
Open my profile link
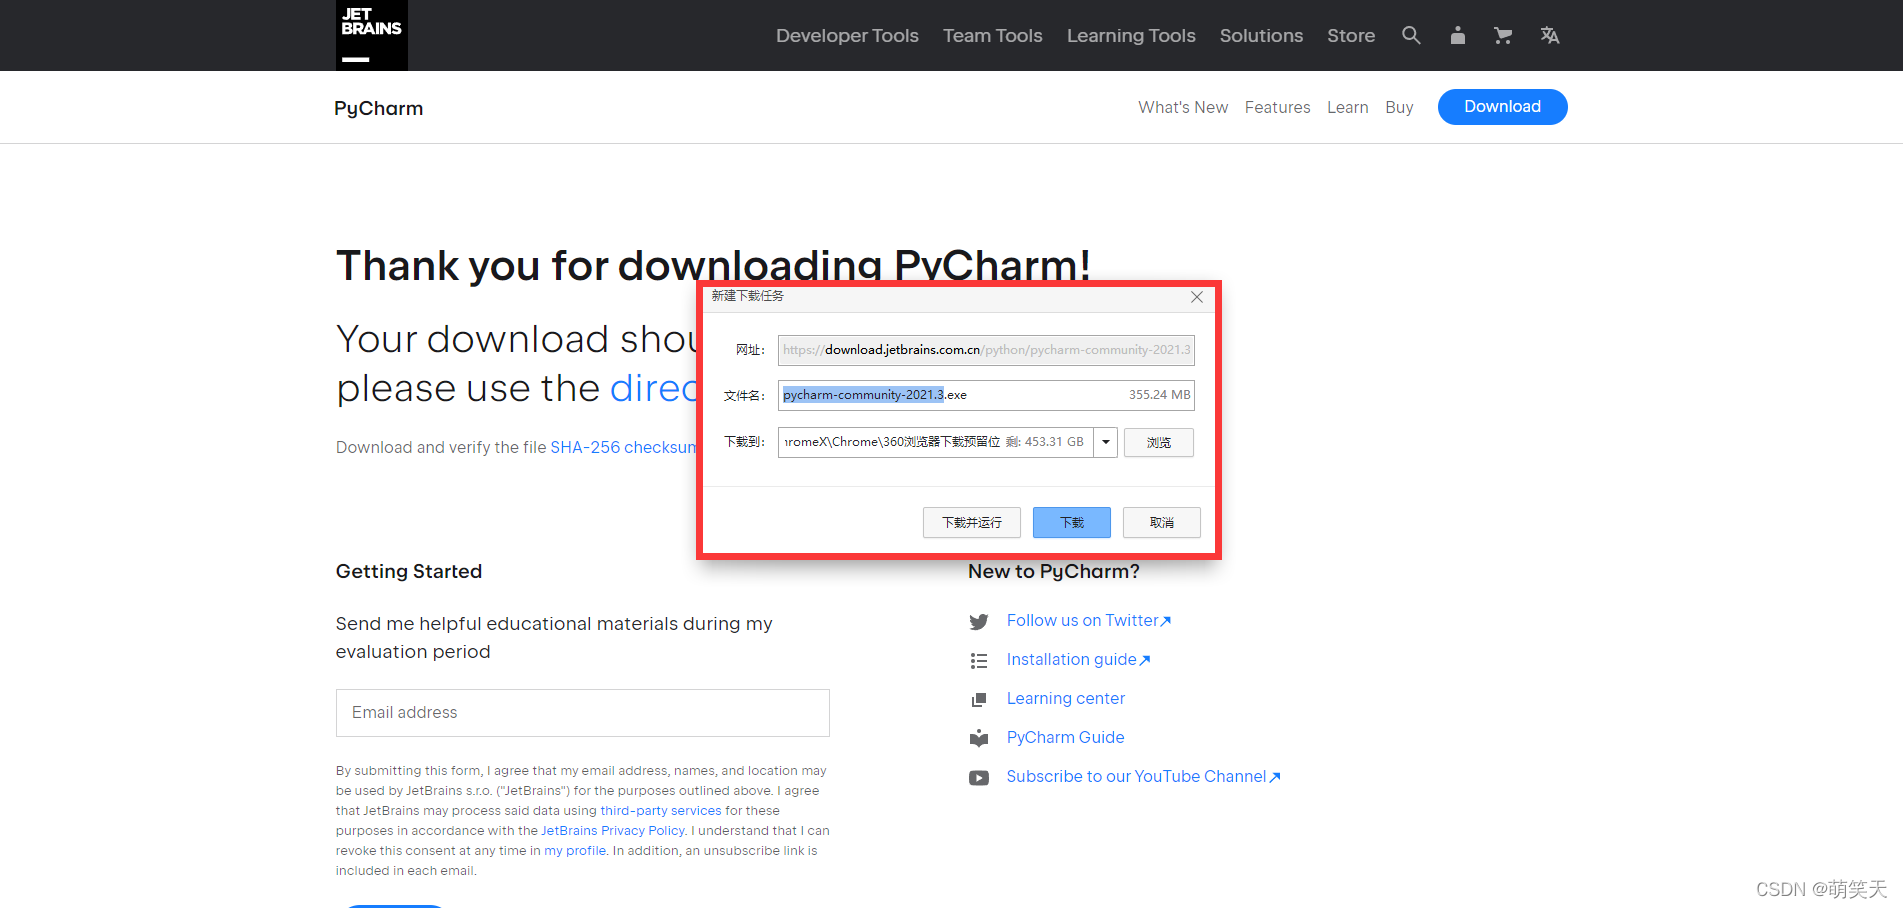(x=575, y=851)
